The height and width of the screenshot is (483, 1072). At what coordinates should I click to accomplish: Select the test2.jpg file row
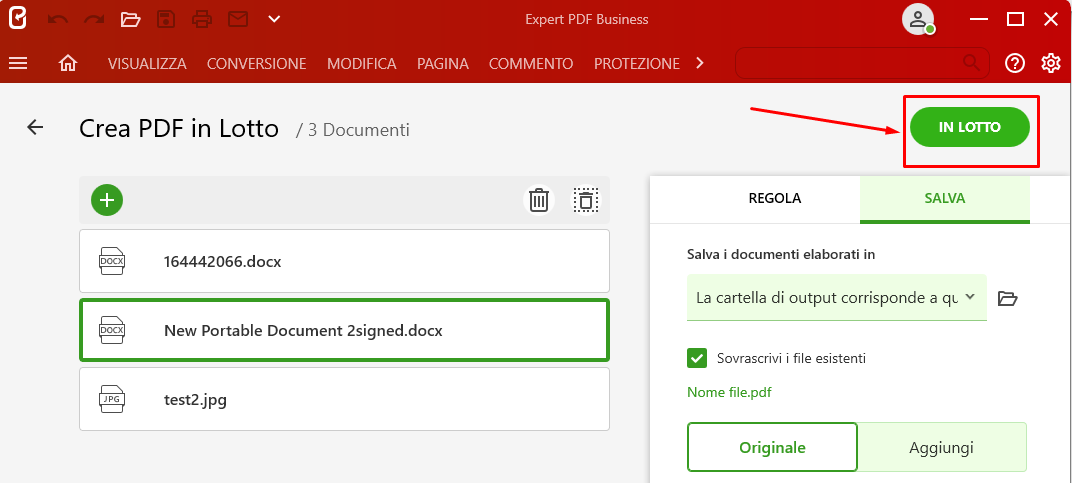tap(345, 399)
